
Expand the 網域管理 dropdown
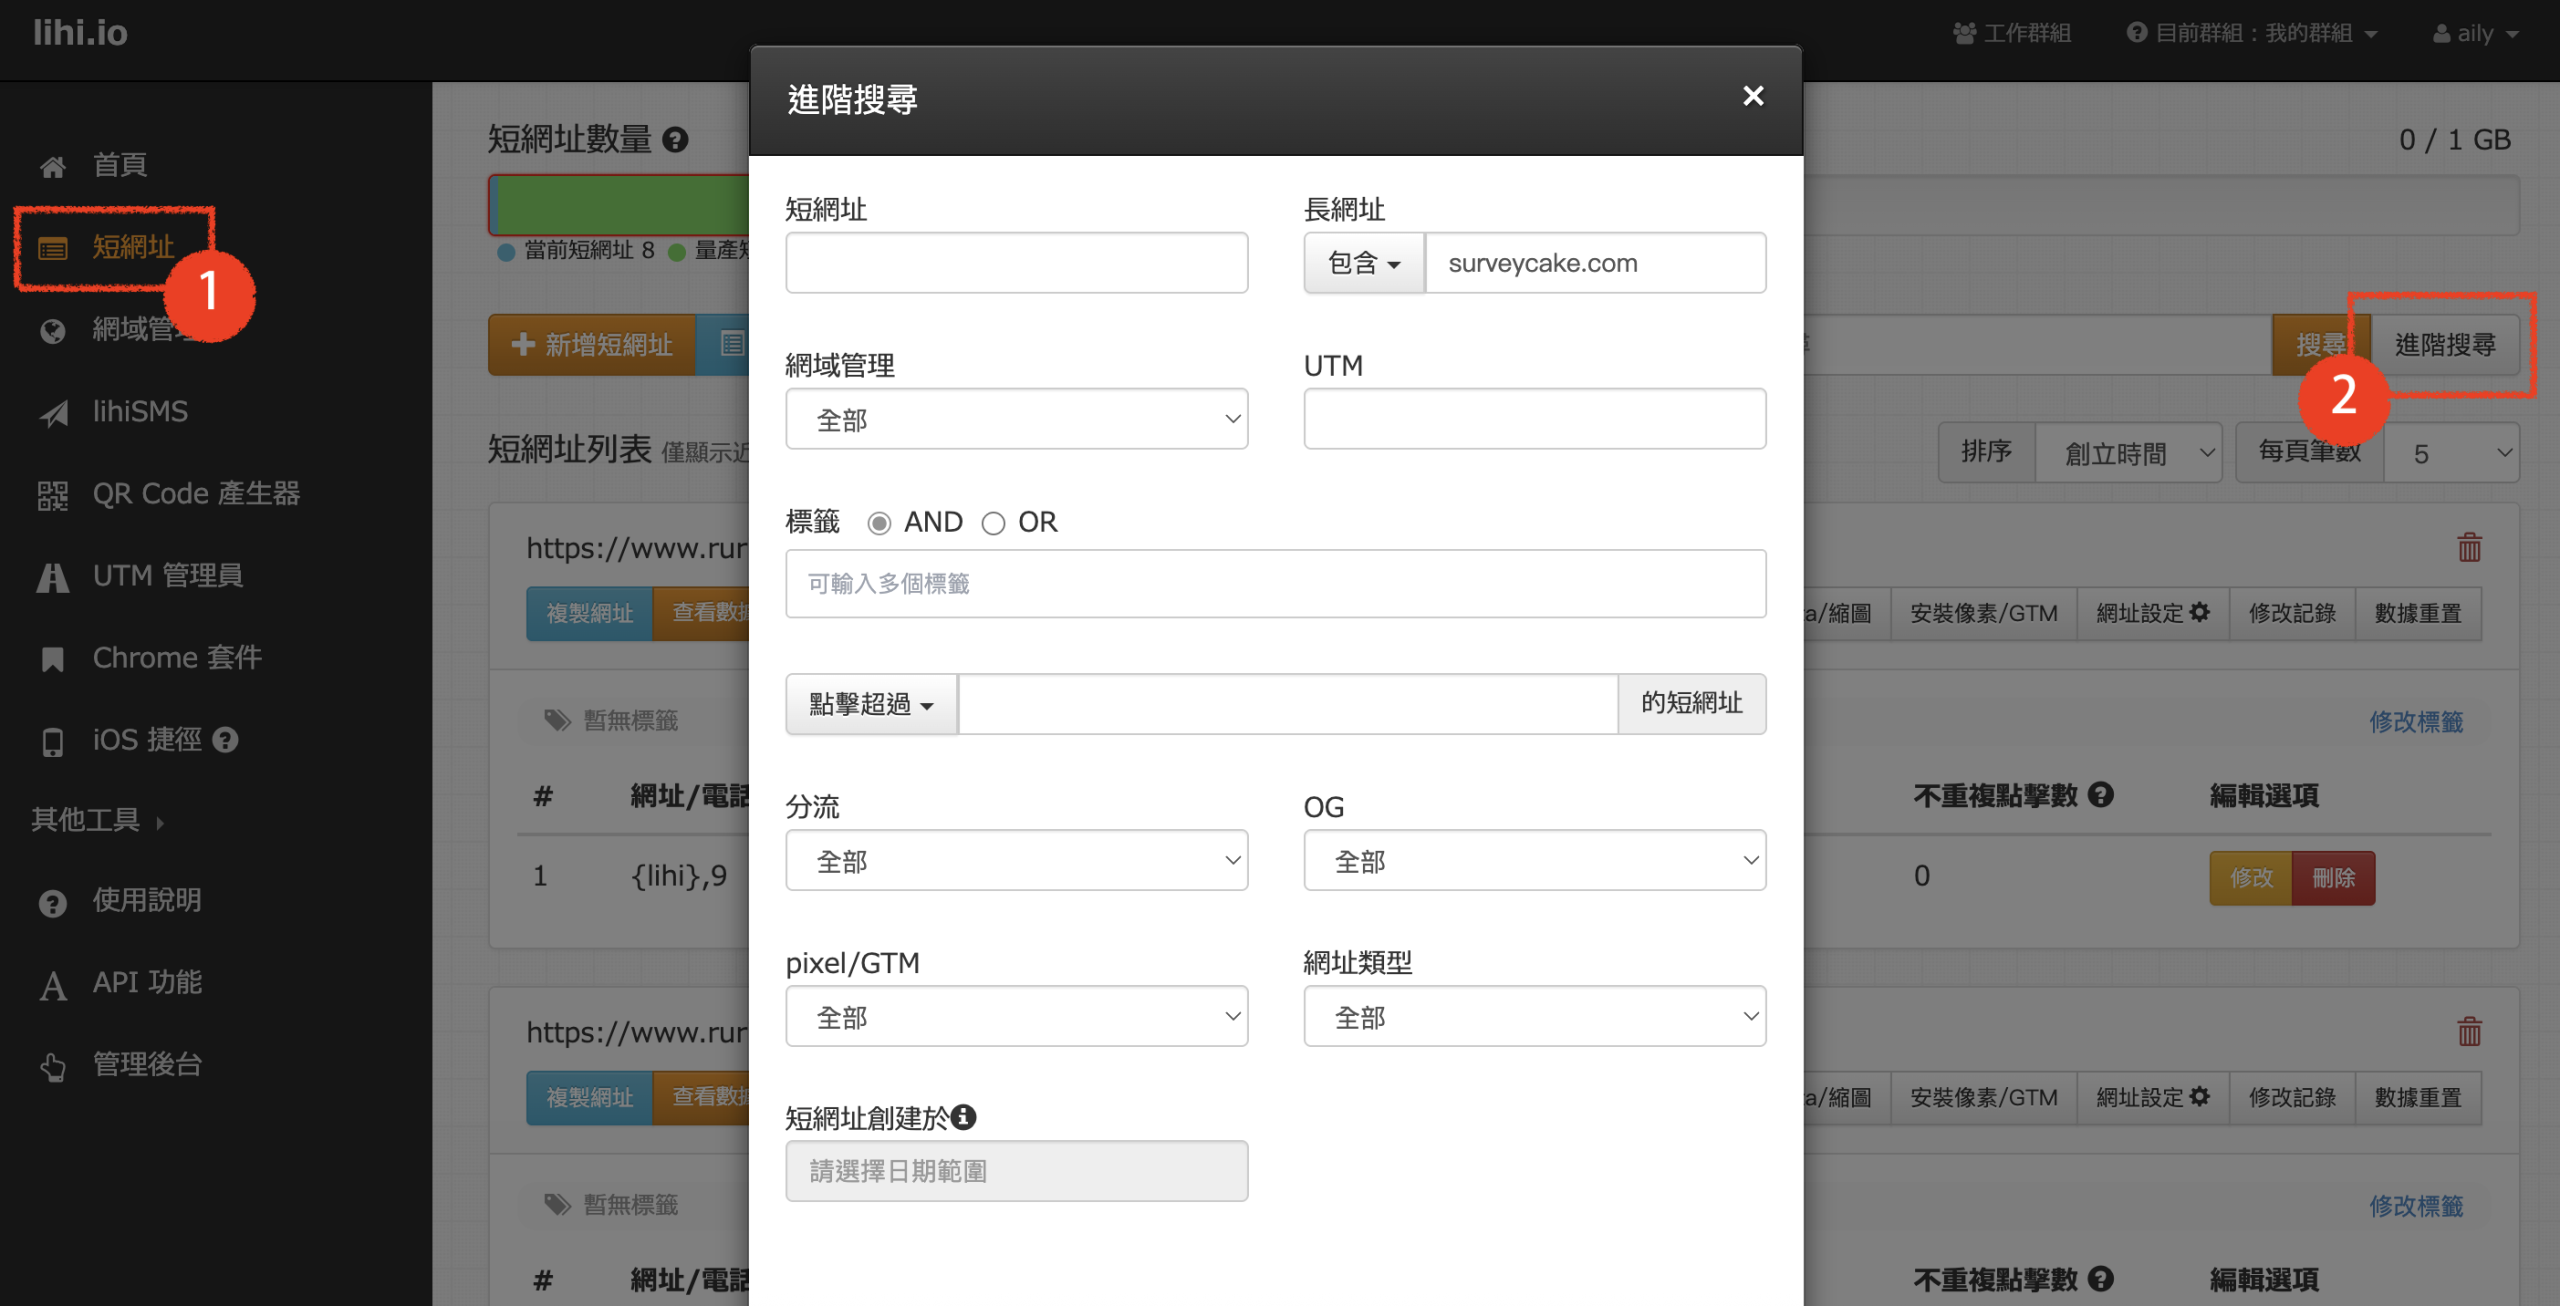pos(1016,419)
